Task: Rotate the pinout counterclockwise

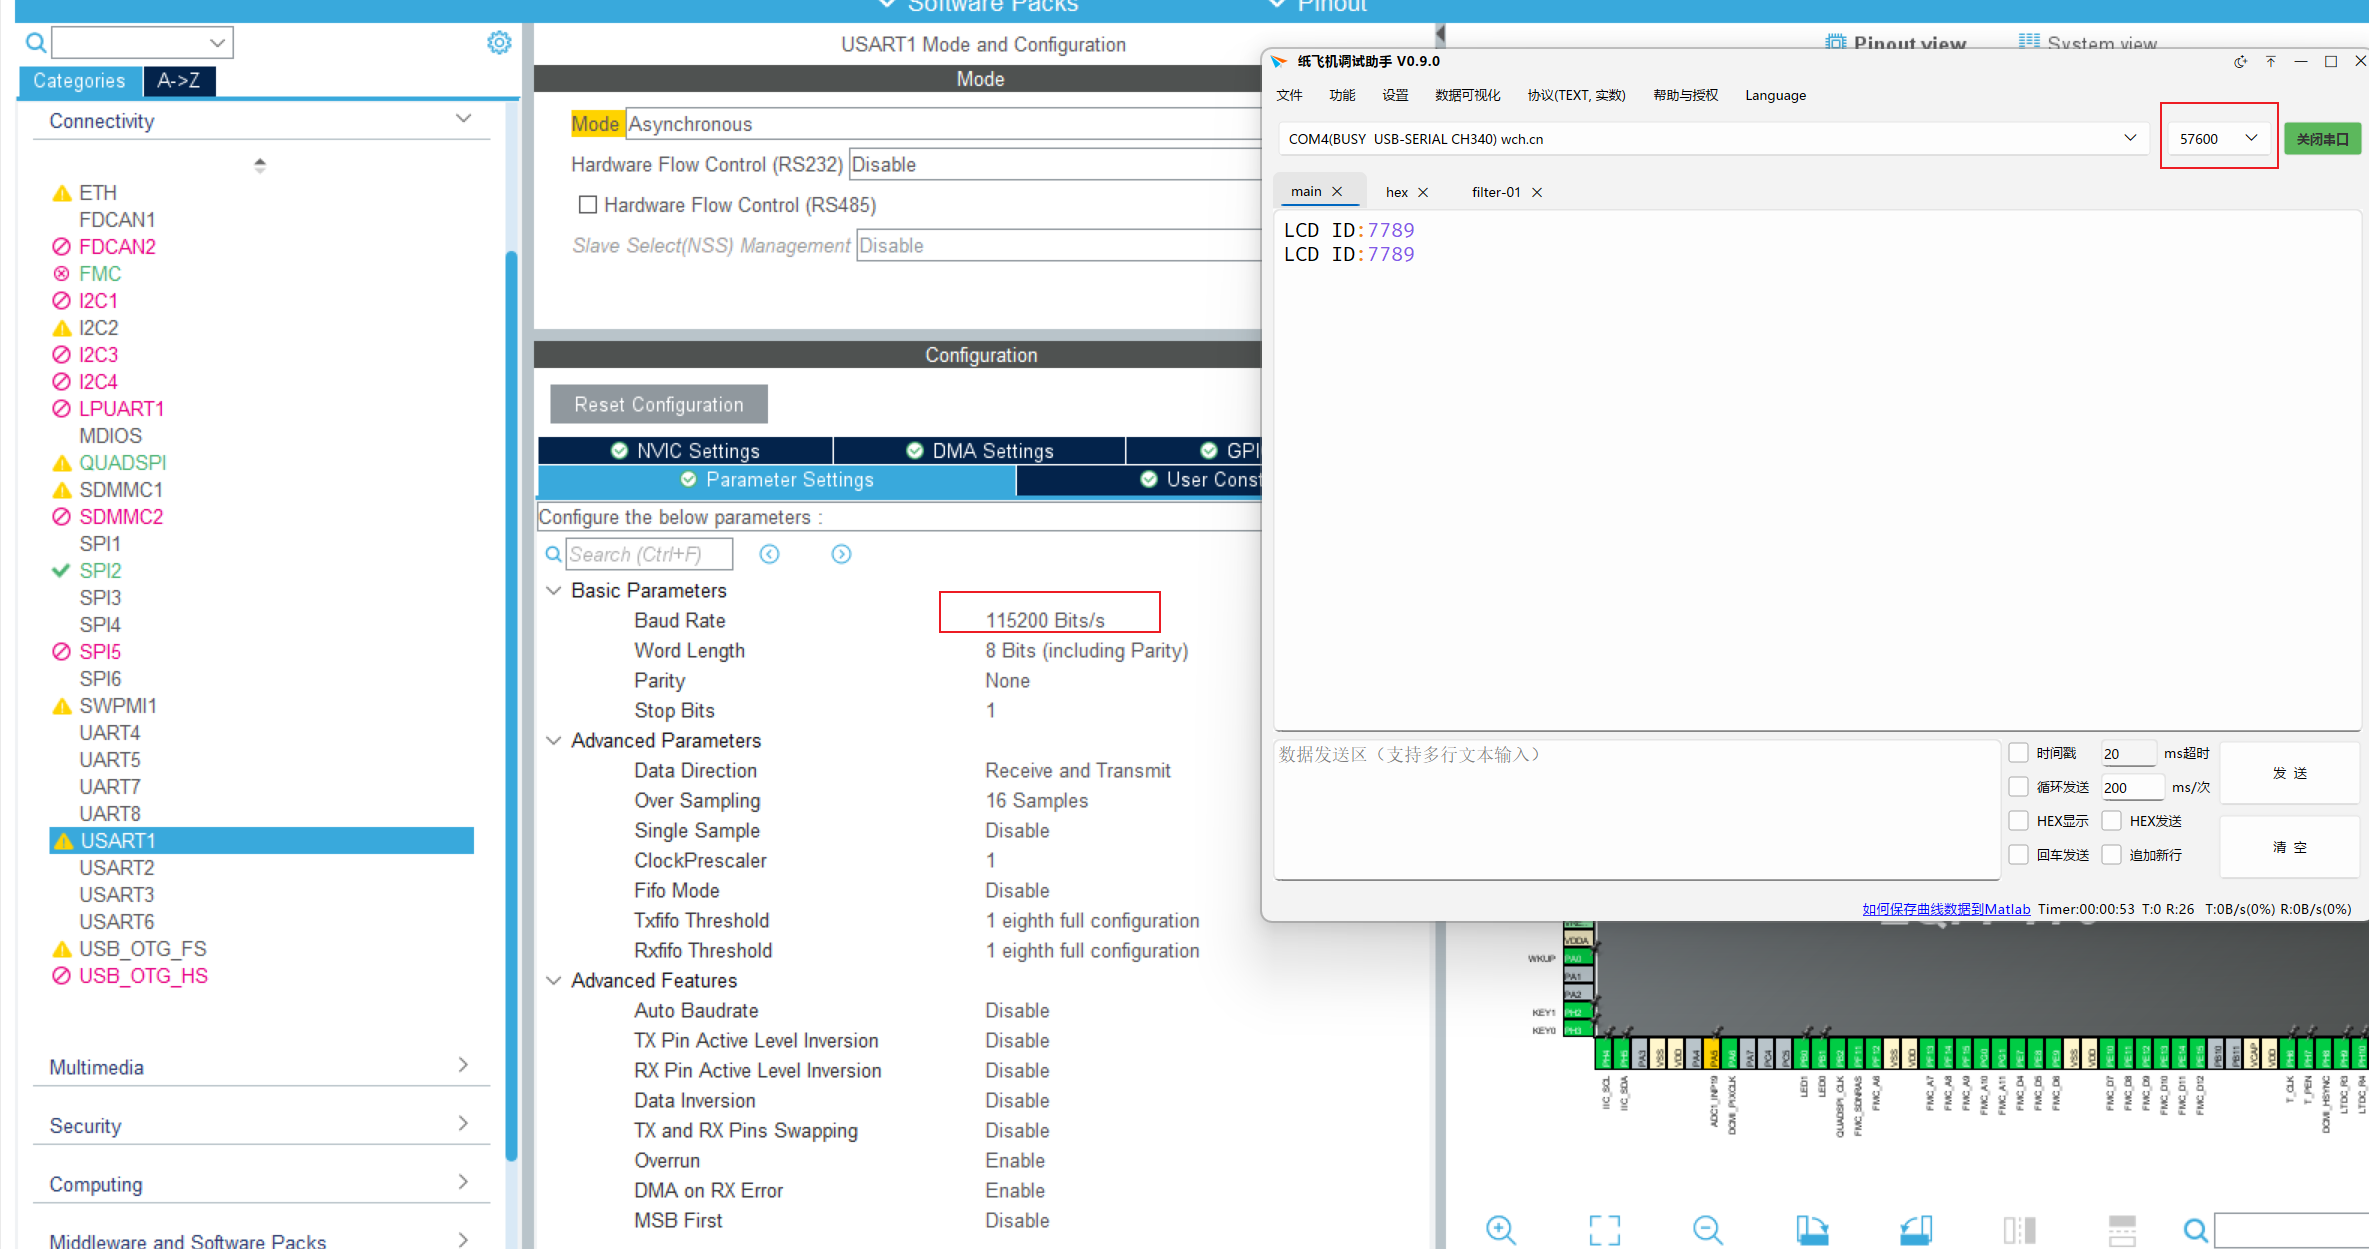Action: tap(1915, 1230)
